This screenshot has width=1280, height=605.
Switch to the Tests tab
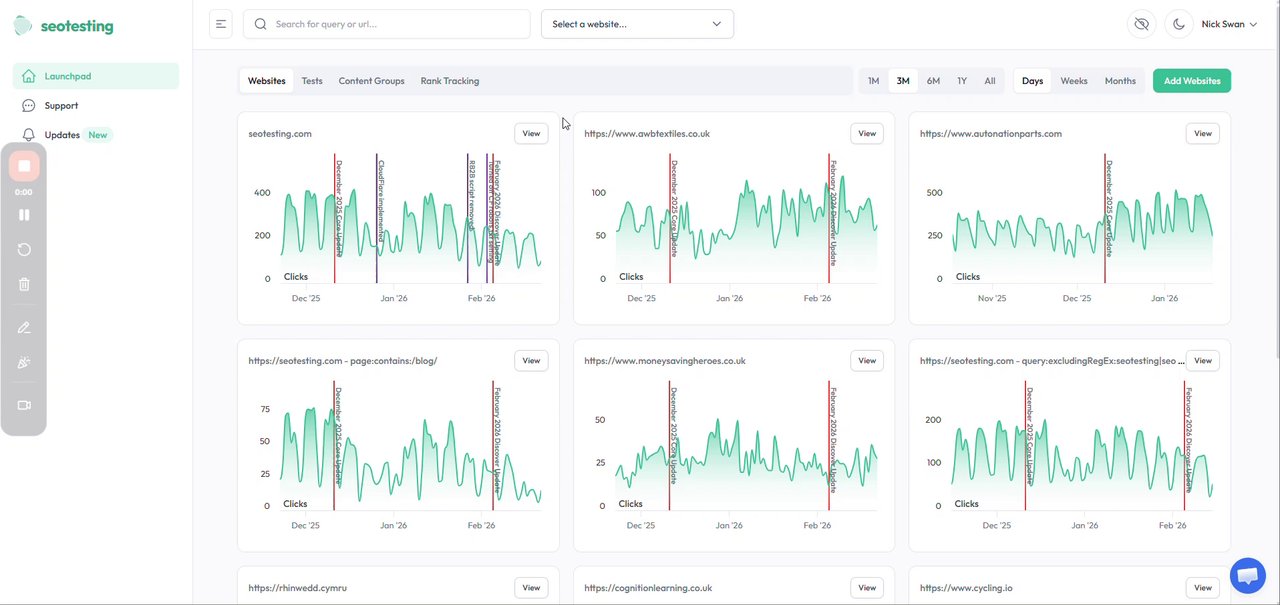point(312,81)
